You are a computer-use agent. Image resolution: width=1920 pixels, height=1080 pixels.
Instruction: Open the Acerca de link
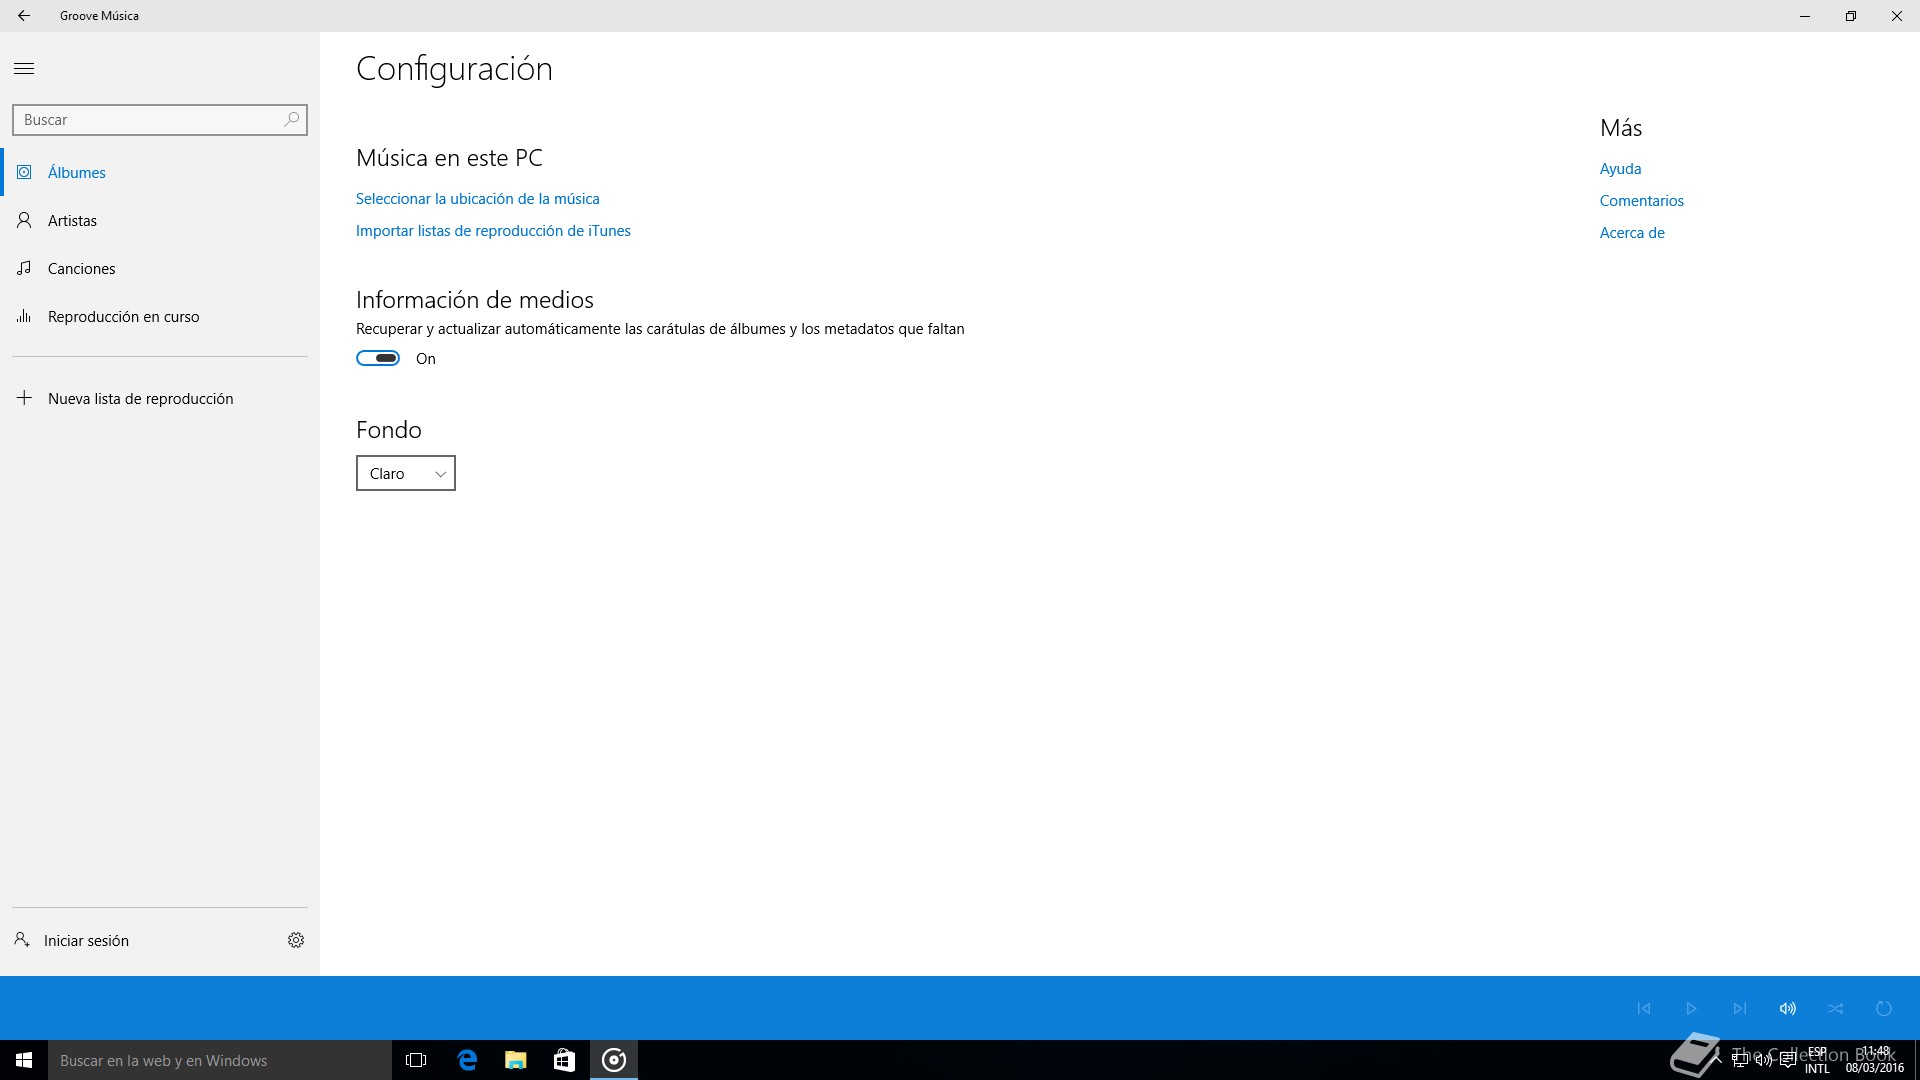click(x=1632, y=233)
